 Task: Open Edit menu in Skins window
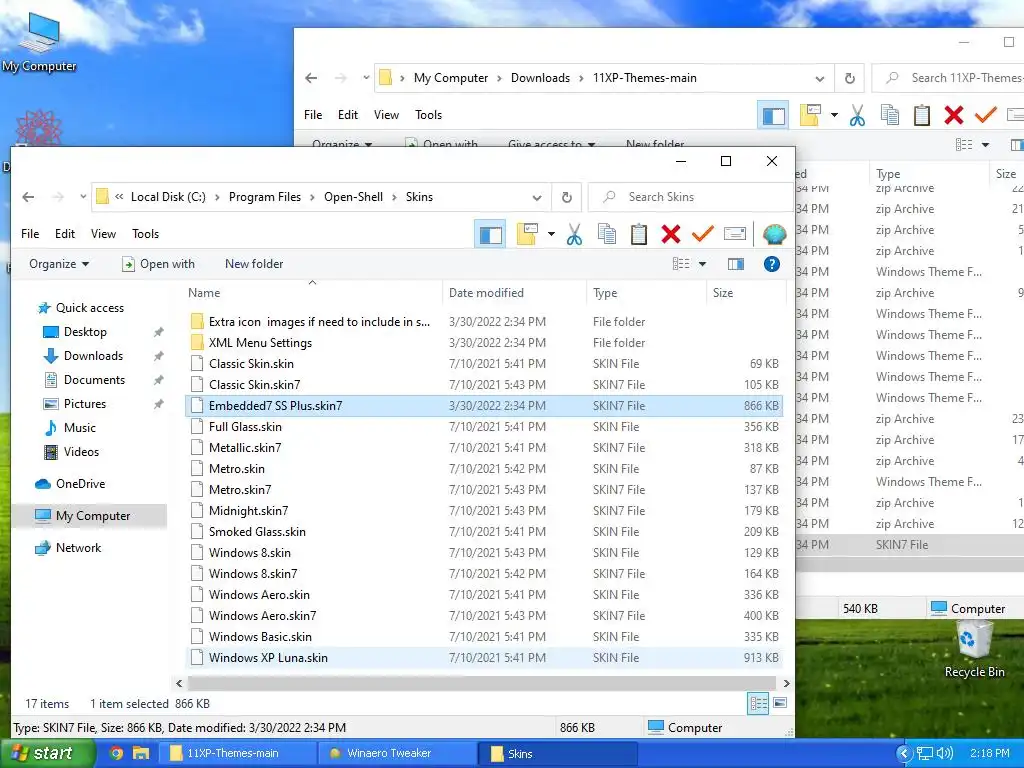click(65, 234)
